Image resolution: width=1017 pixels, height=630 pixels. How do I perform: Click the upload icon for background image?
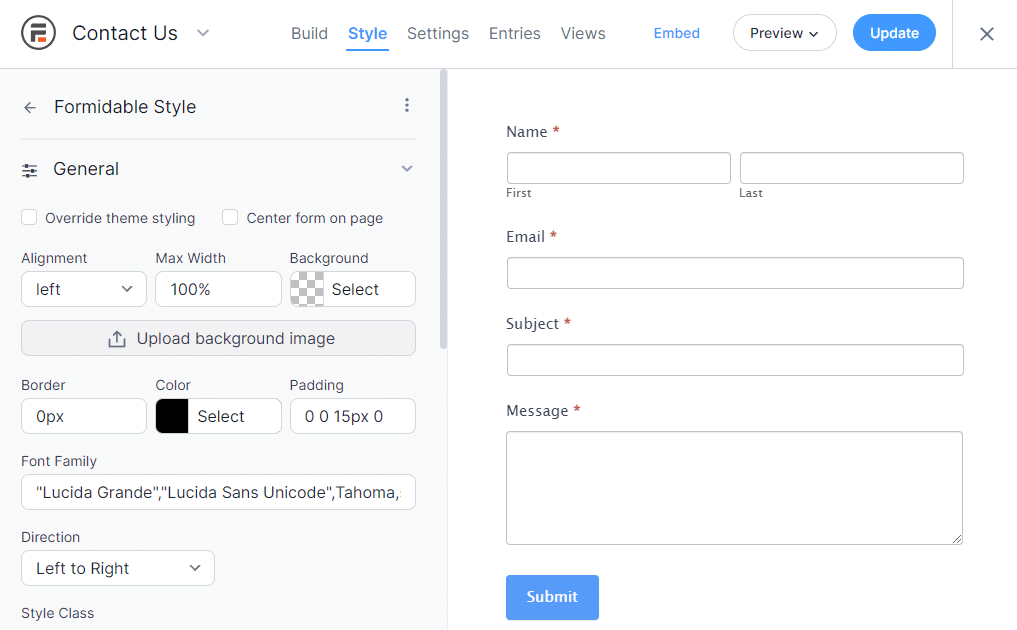117,339
